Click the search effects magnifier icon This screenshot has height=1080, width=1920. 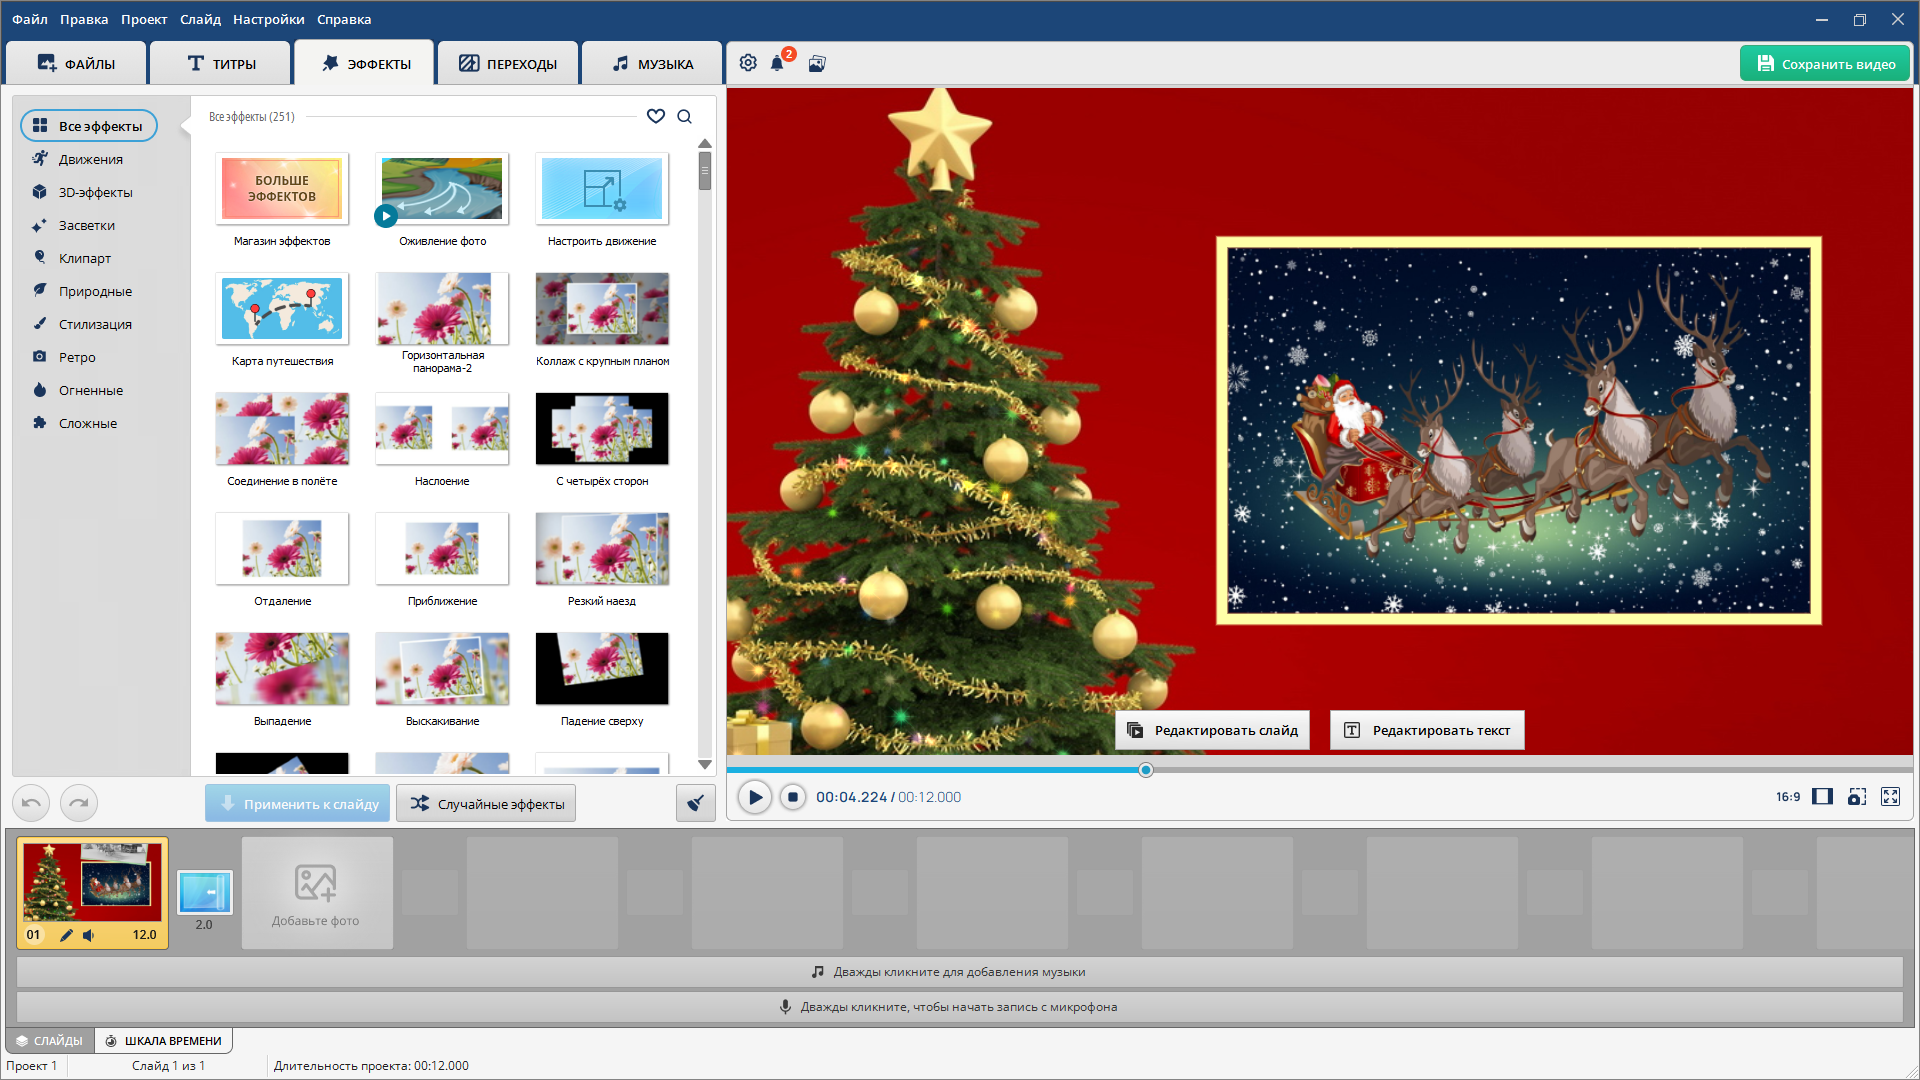(685, 116)
